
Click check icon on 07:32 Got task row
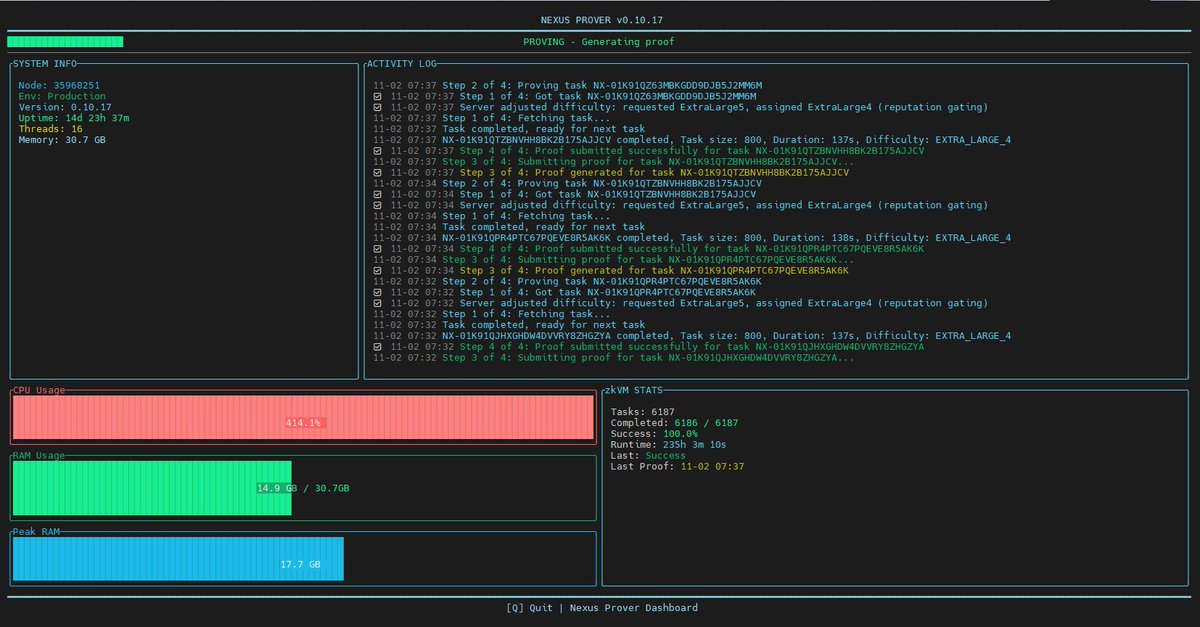(377, 292)
